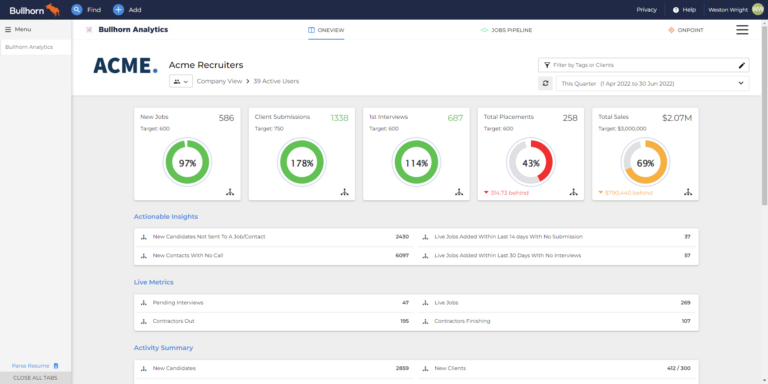
Task: Switch to the ONEVIEW tab
Action: [x=326, y=30]
